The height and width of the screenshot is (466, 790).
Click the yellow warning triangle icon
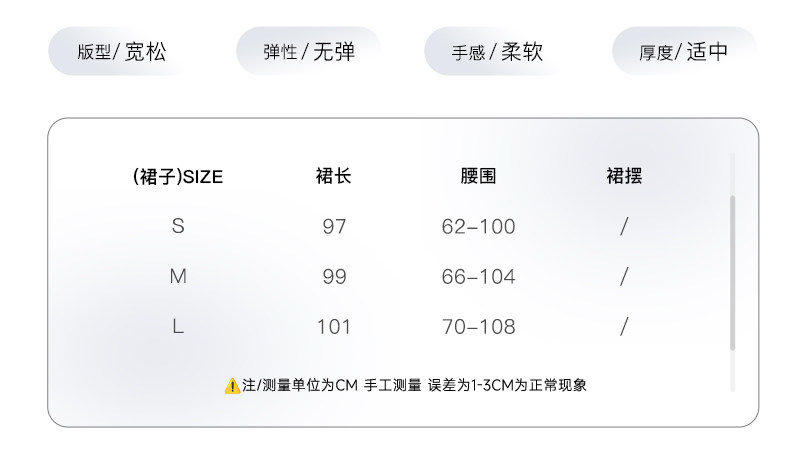[232, 385]
